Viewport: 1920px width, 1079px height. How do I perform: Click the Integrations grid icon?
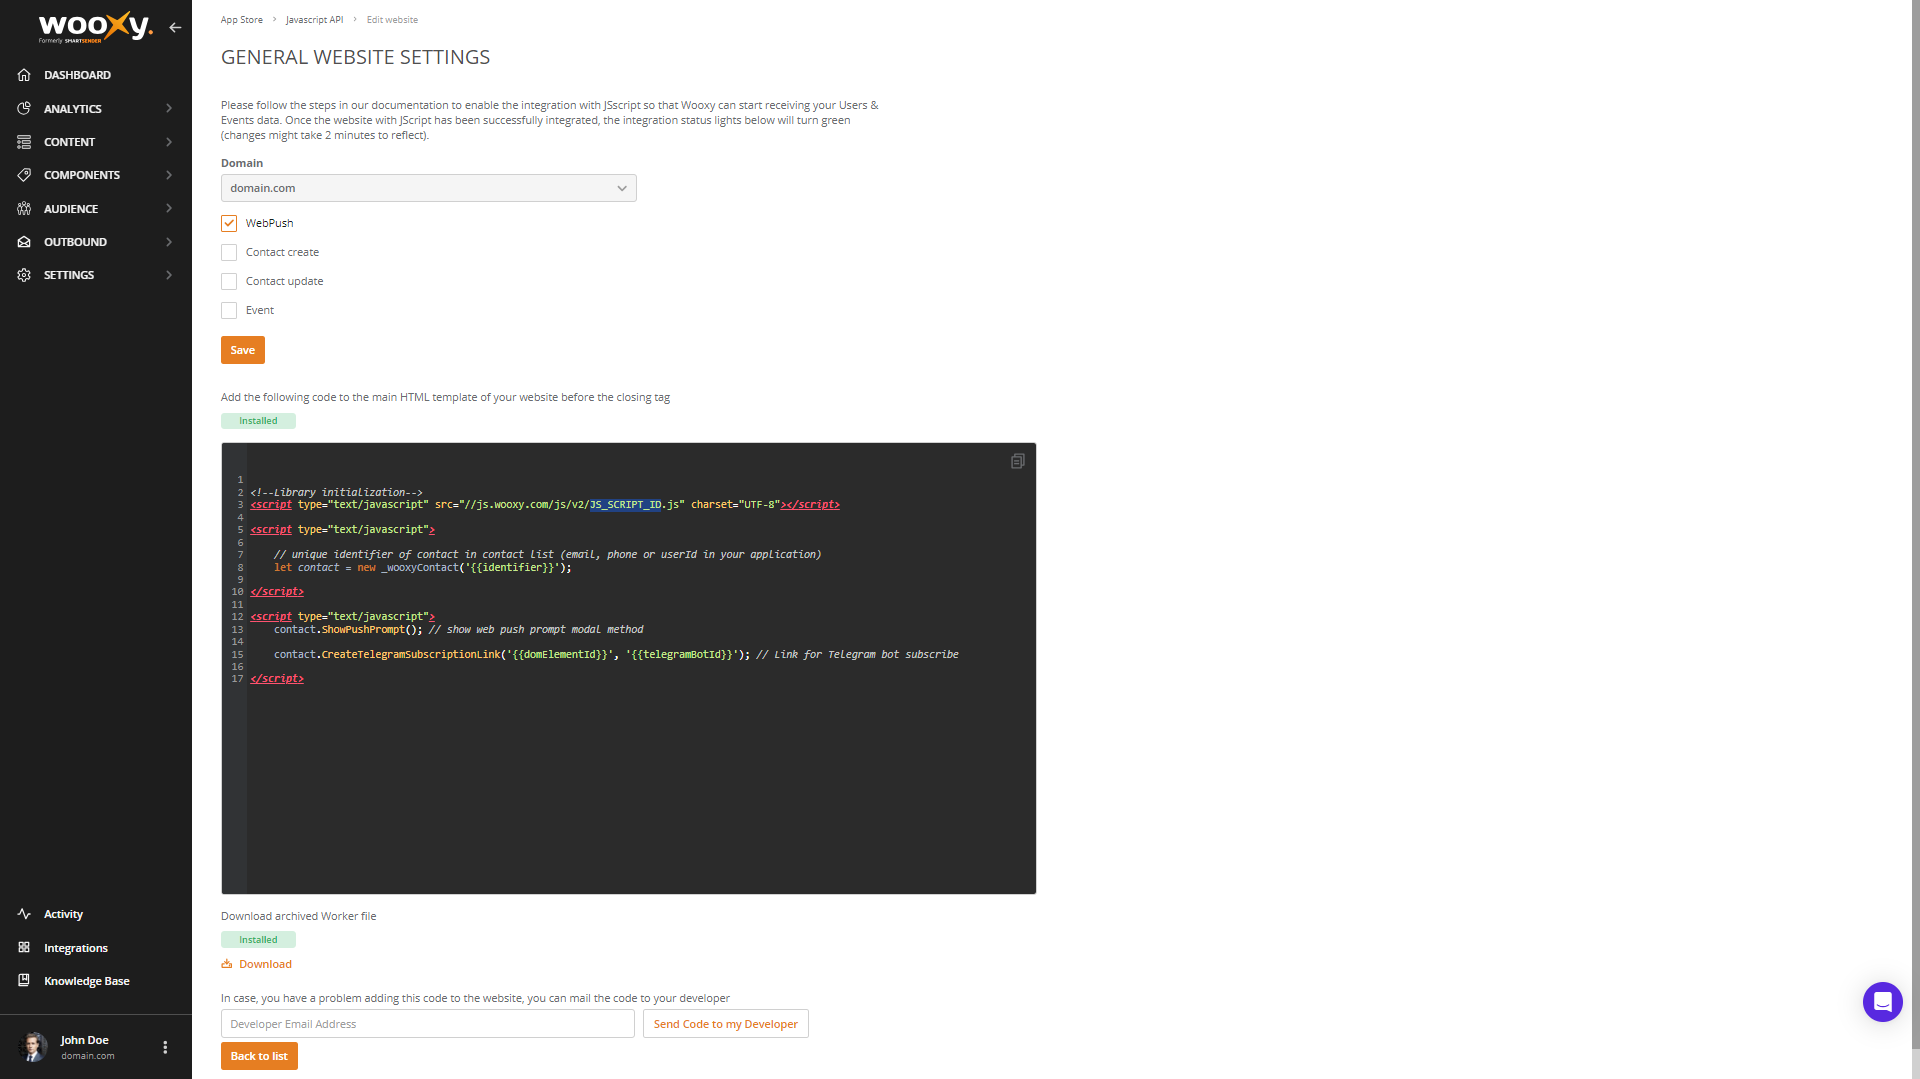pos(24,948)
